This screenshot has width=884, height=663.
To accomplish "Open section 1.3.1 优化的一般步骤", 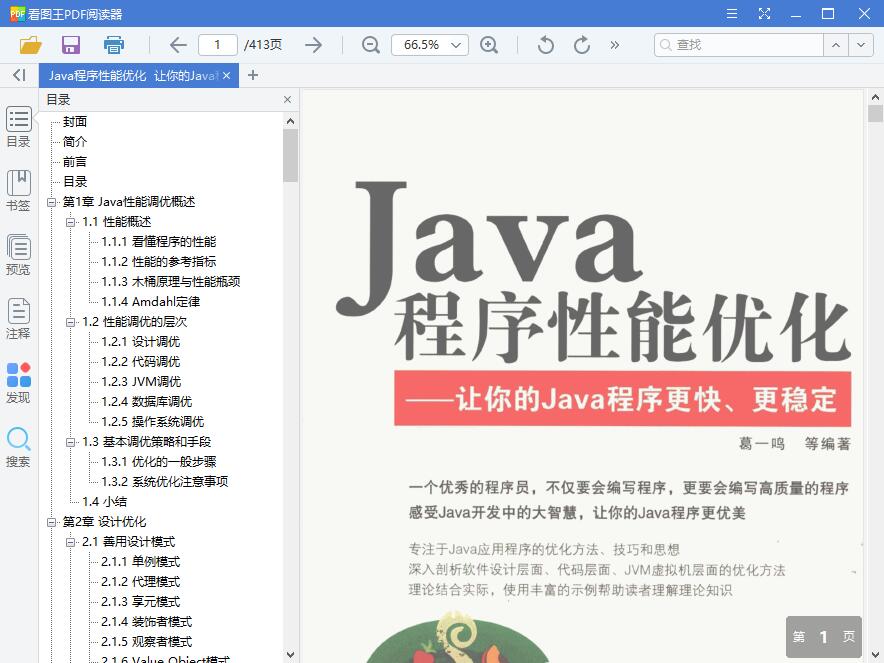I will pyautogui.click(x=158, y=462).
